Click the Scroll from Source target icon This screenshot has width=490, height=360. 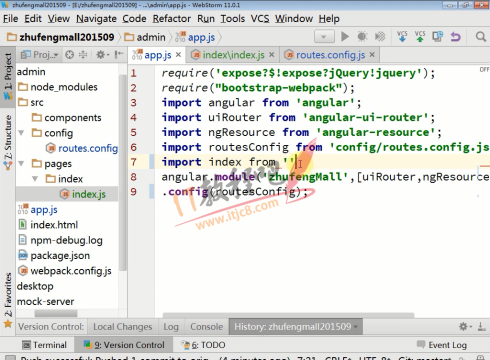tap(69, 54)
